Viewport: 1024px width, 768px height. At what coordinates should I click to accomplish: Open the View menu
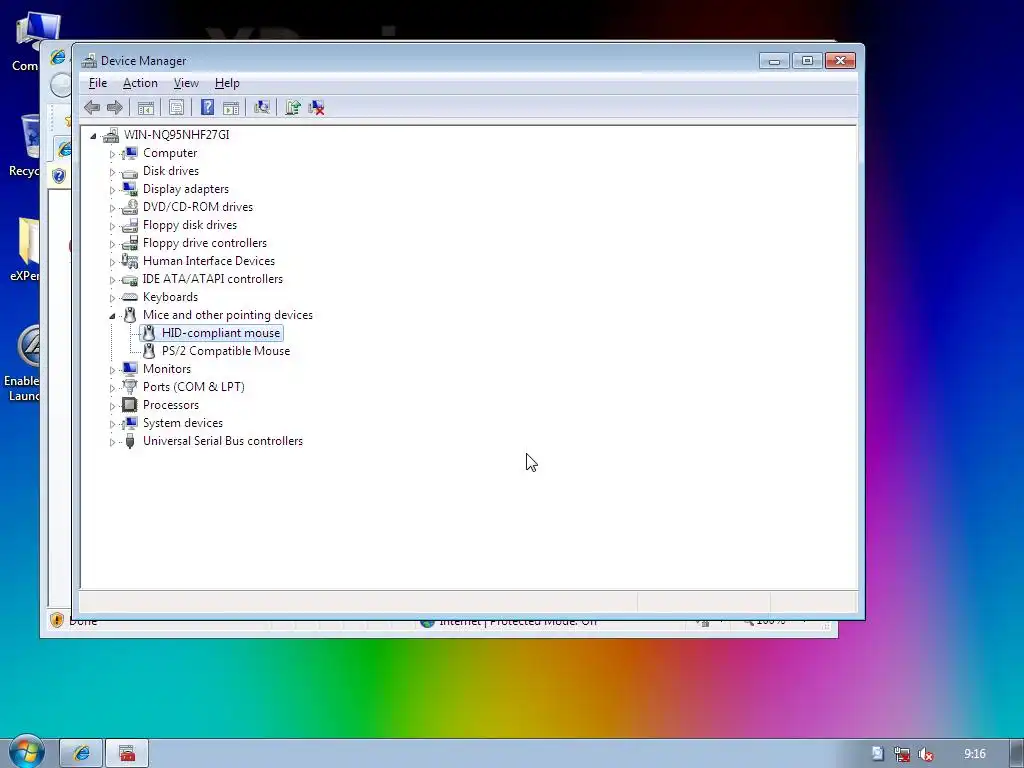pyautogui.click(x=186, y=83)
